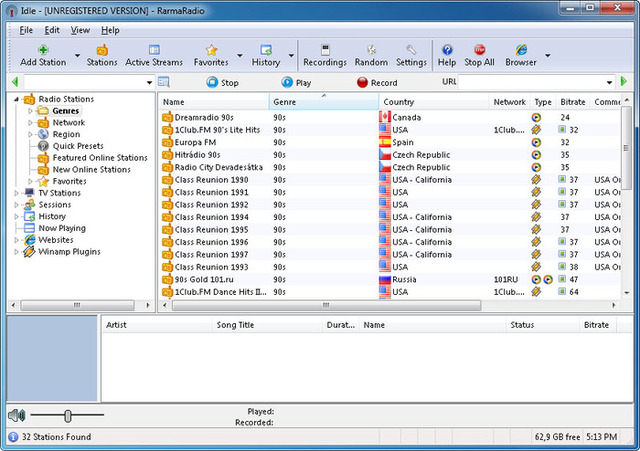The height and width of the screenshot is (451, 640).
Task: Show Active Streams from the toolbar
Action: pos(153,50)
